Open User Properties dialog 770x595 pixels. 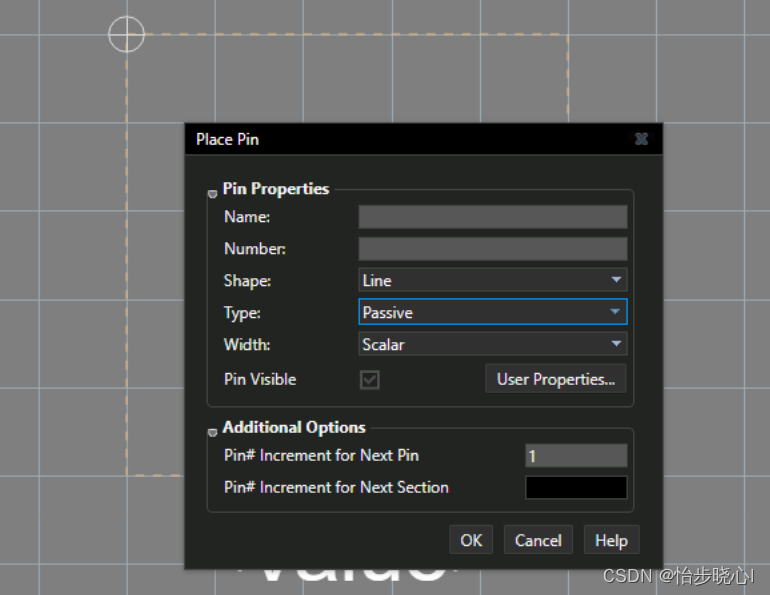(x=556, y=380)
